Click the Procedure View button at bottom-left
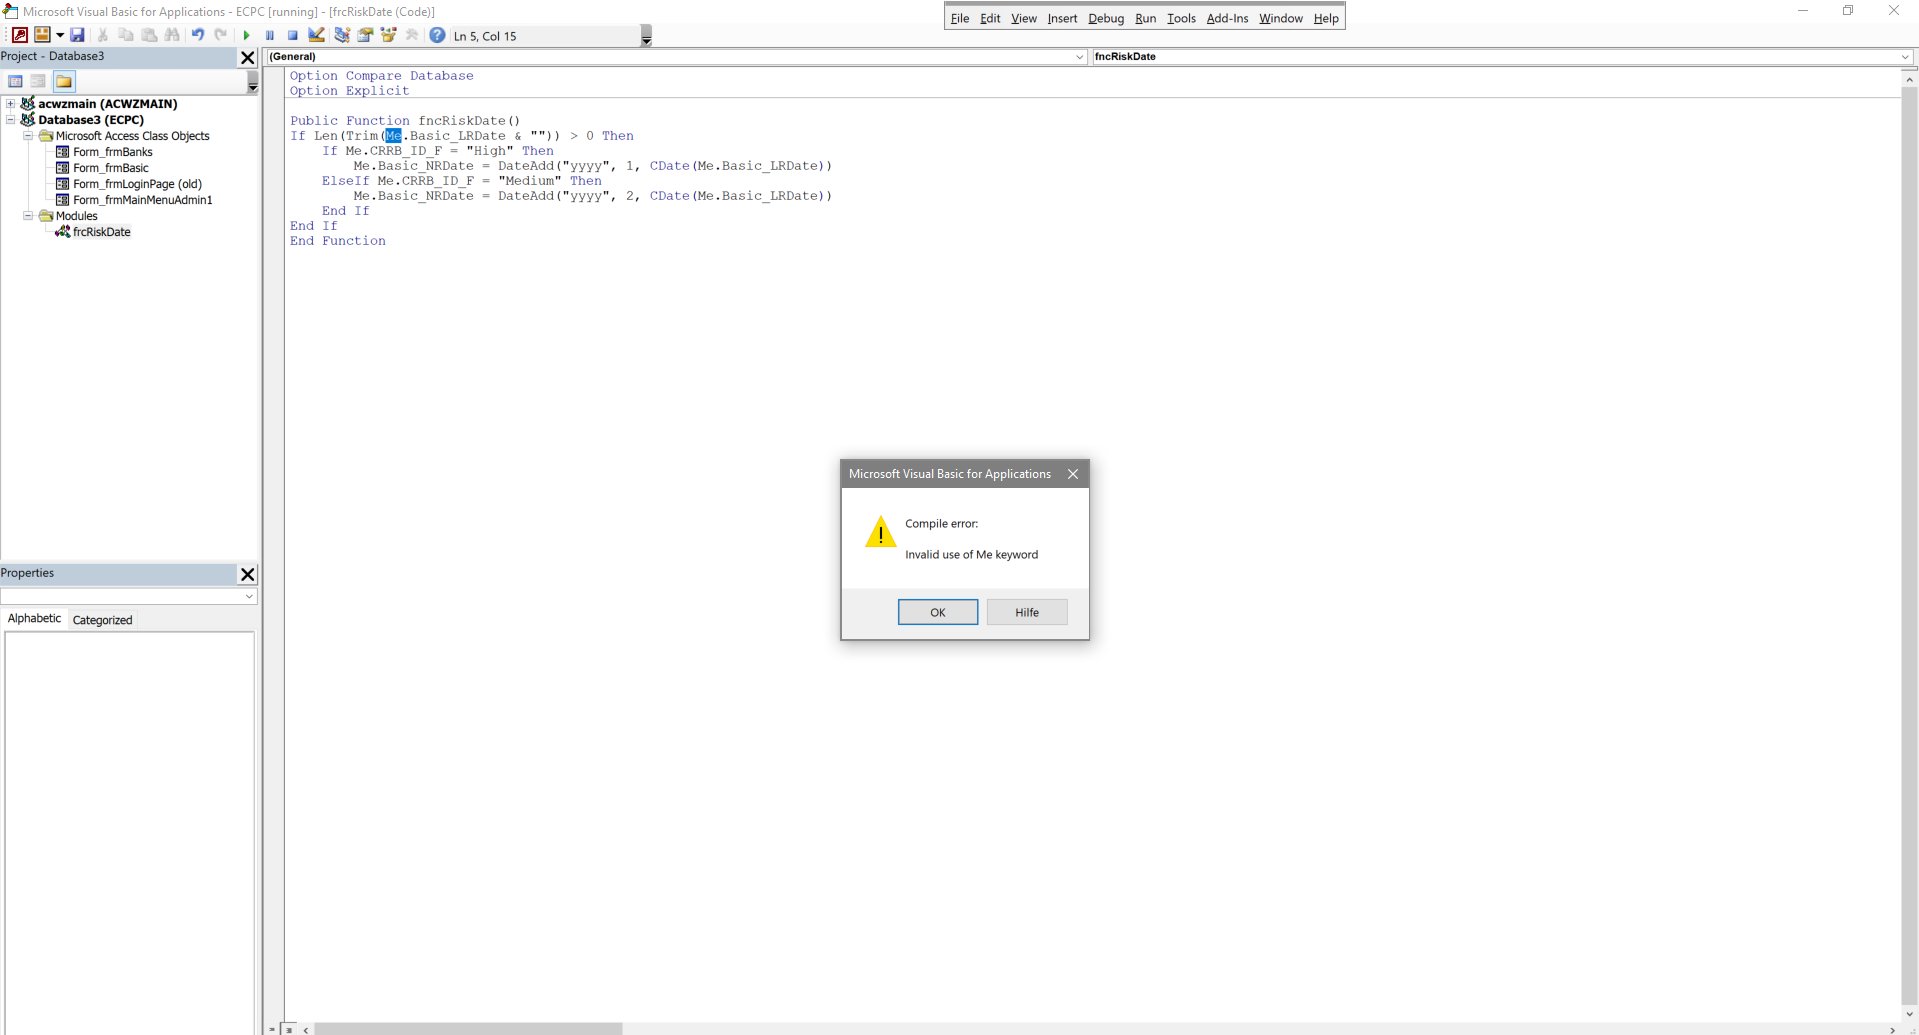This screenshot has width=1919, height=1035. coord(272,1029)
